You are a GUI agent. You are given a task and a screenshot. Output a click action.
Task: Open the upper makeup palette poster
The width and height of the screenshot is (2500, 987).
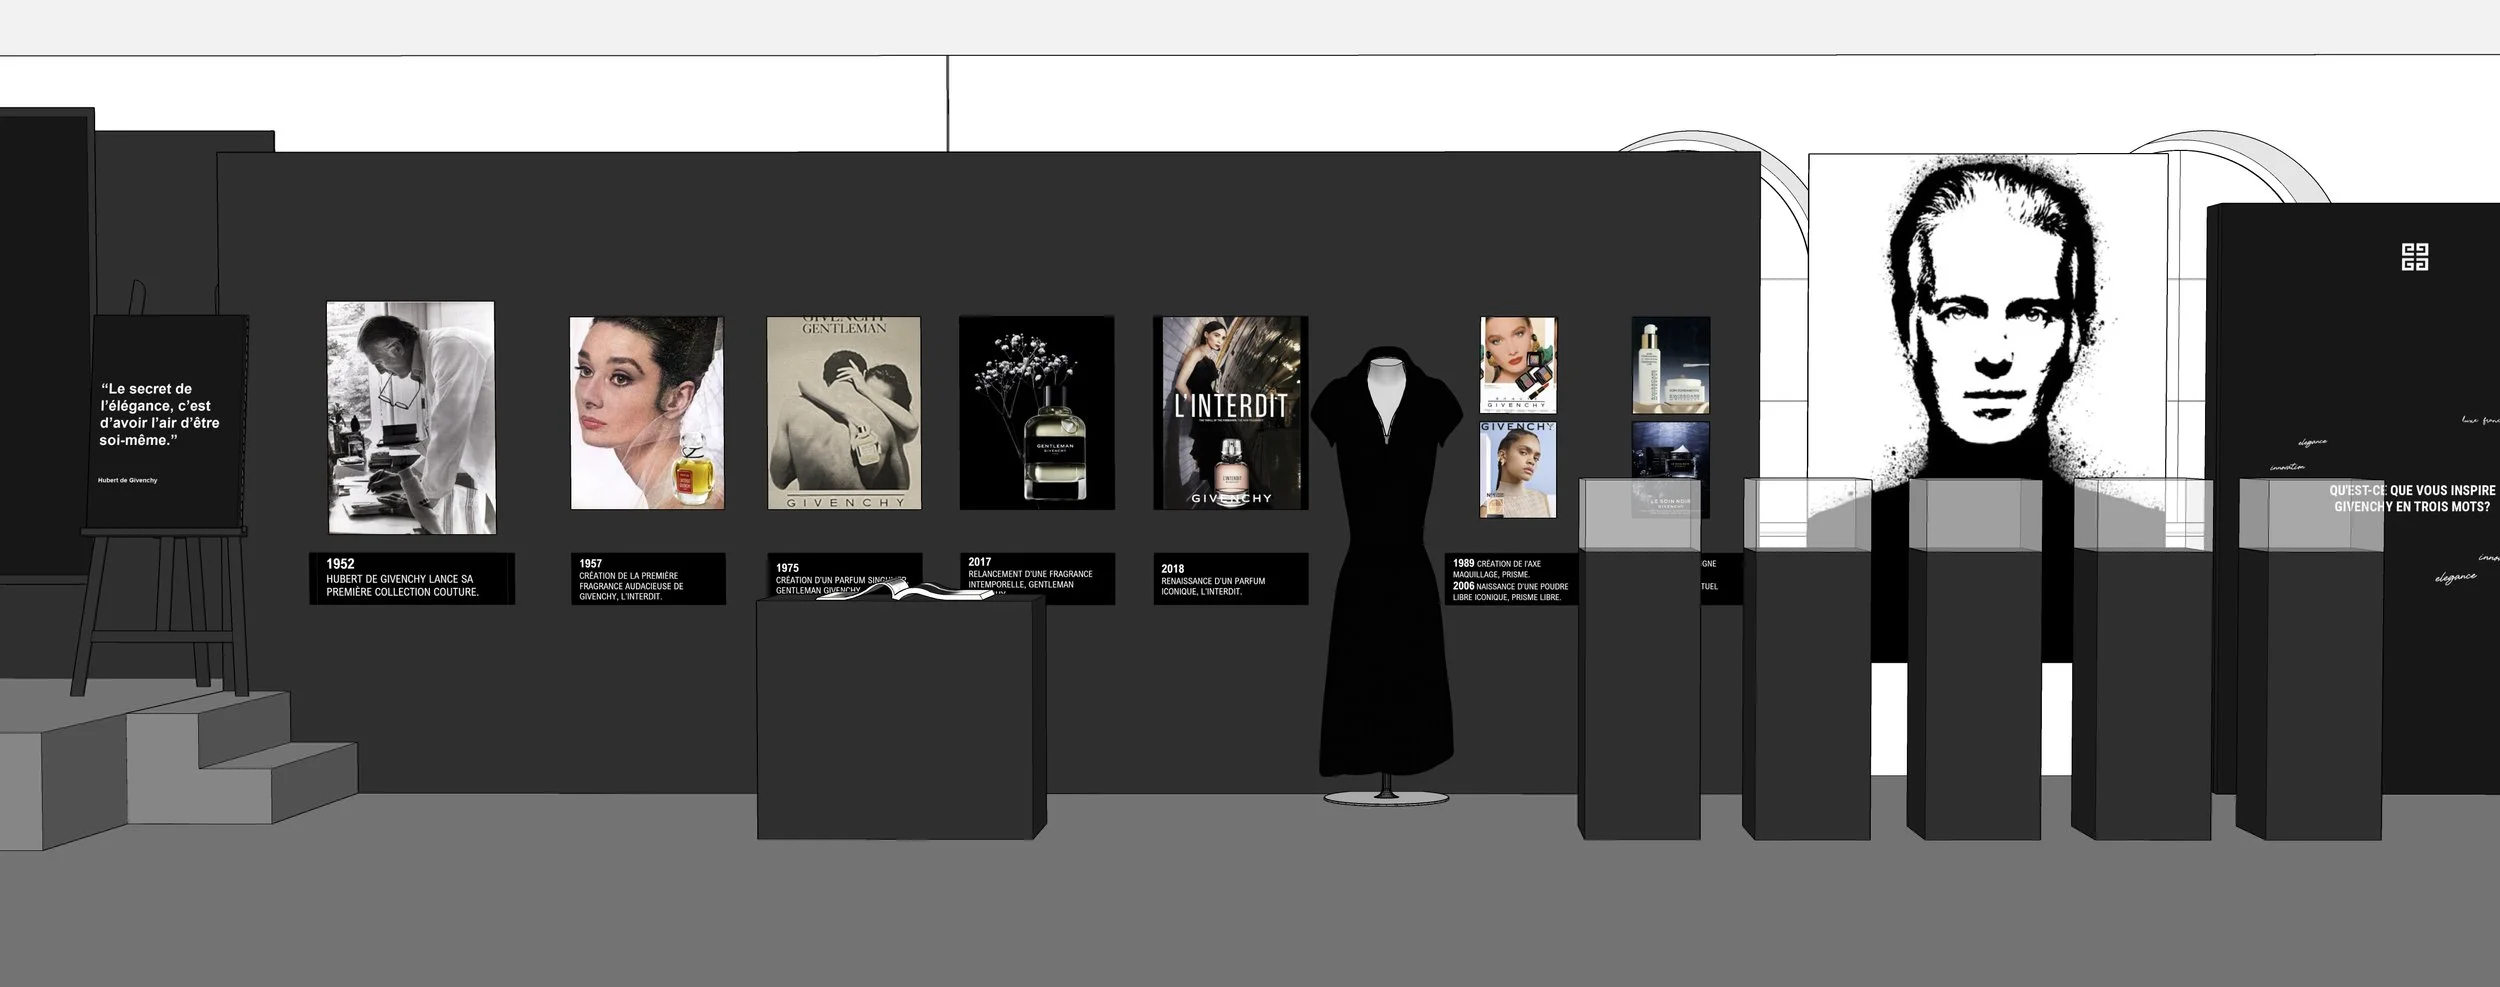1518,365
